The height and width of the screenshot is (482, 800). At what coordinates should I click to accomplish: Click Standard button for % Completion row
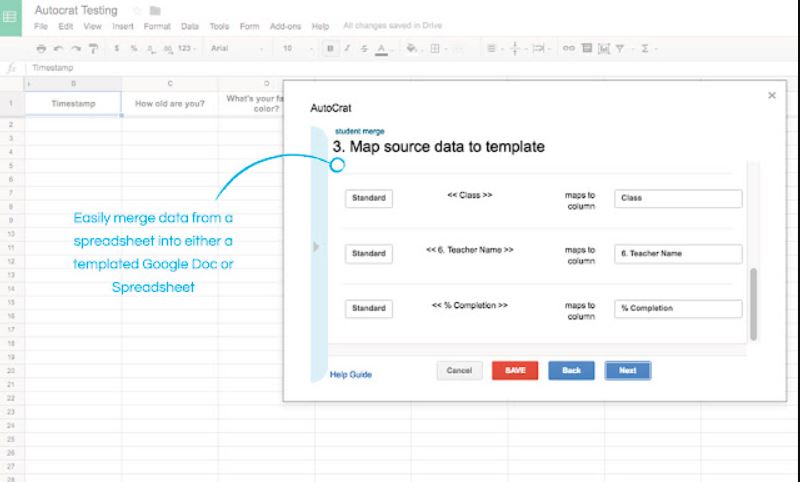pos(369,309)
